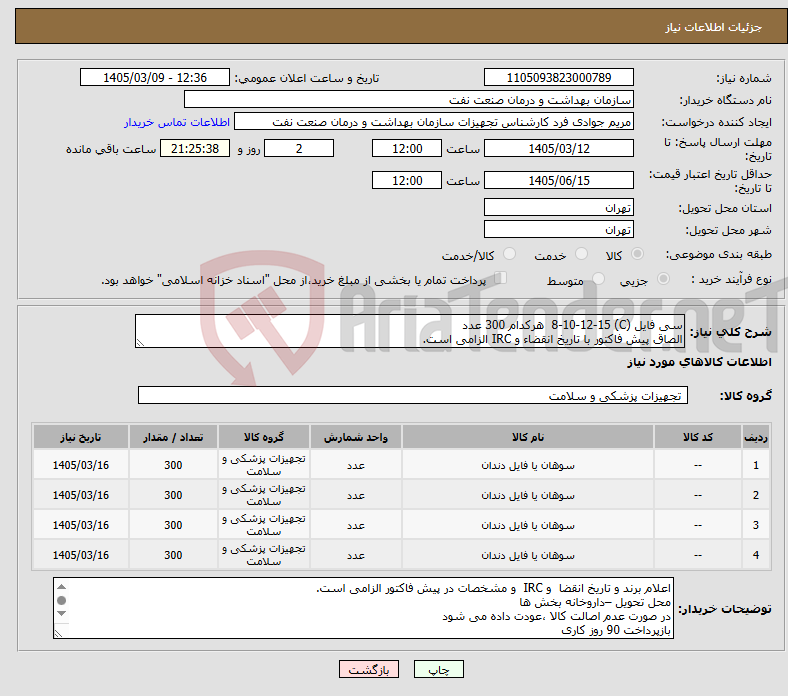Click the ردیف column header
This screenshot has height=696, width=788.
[756, 437]
